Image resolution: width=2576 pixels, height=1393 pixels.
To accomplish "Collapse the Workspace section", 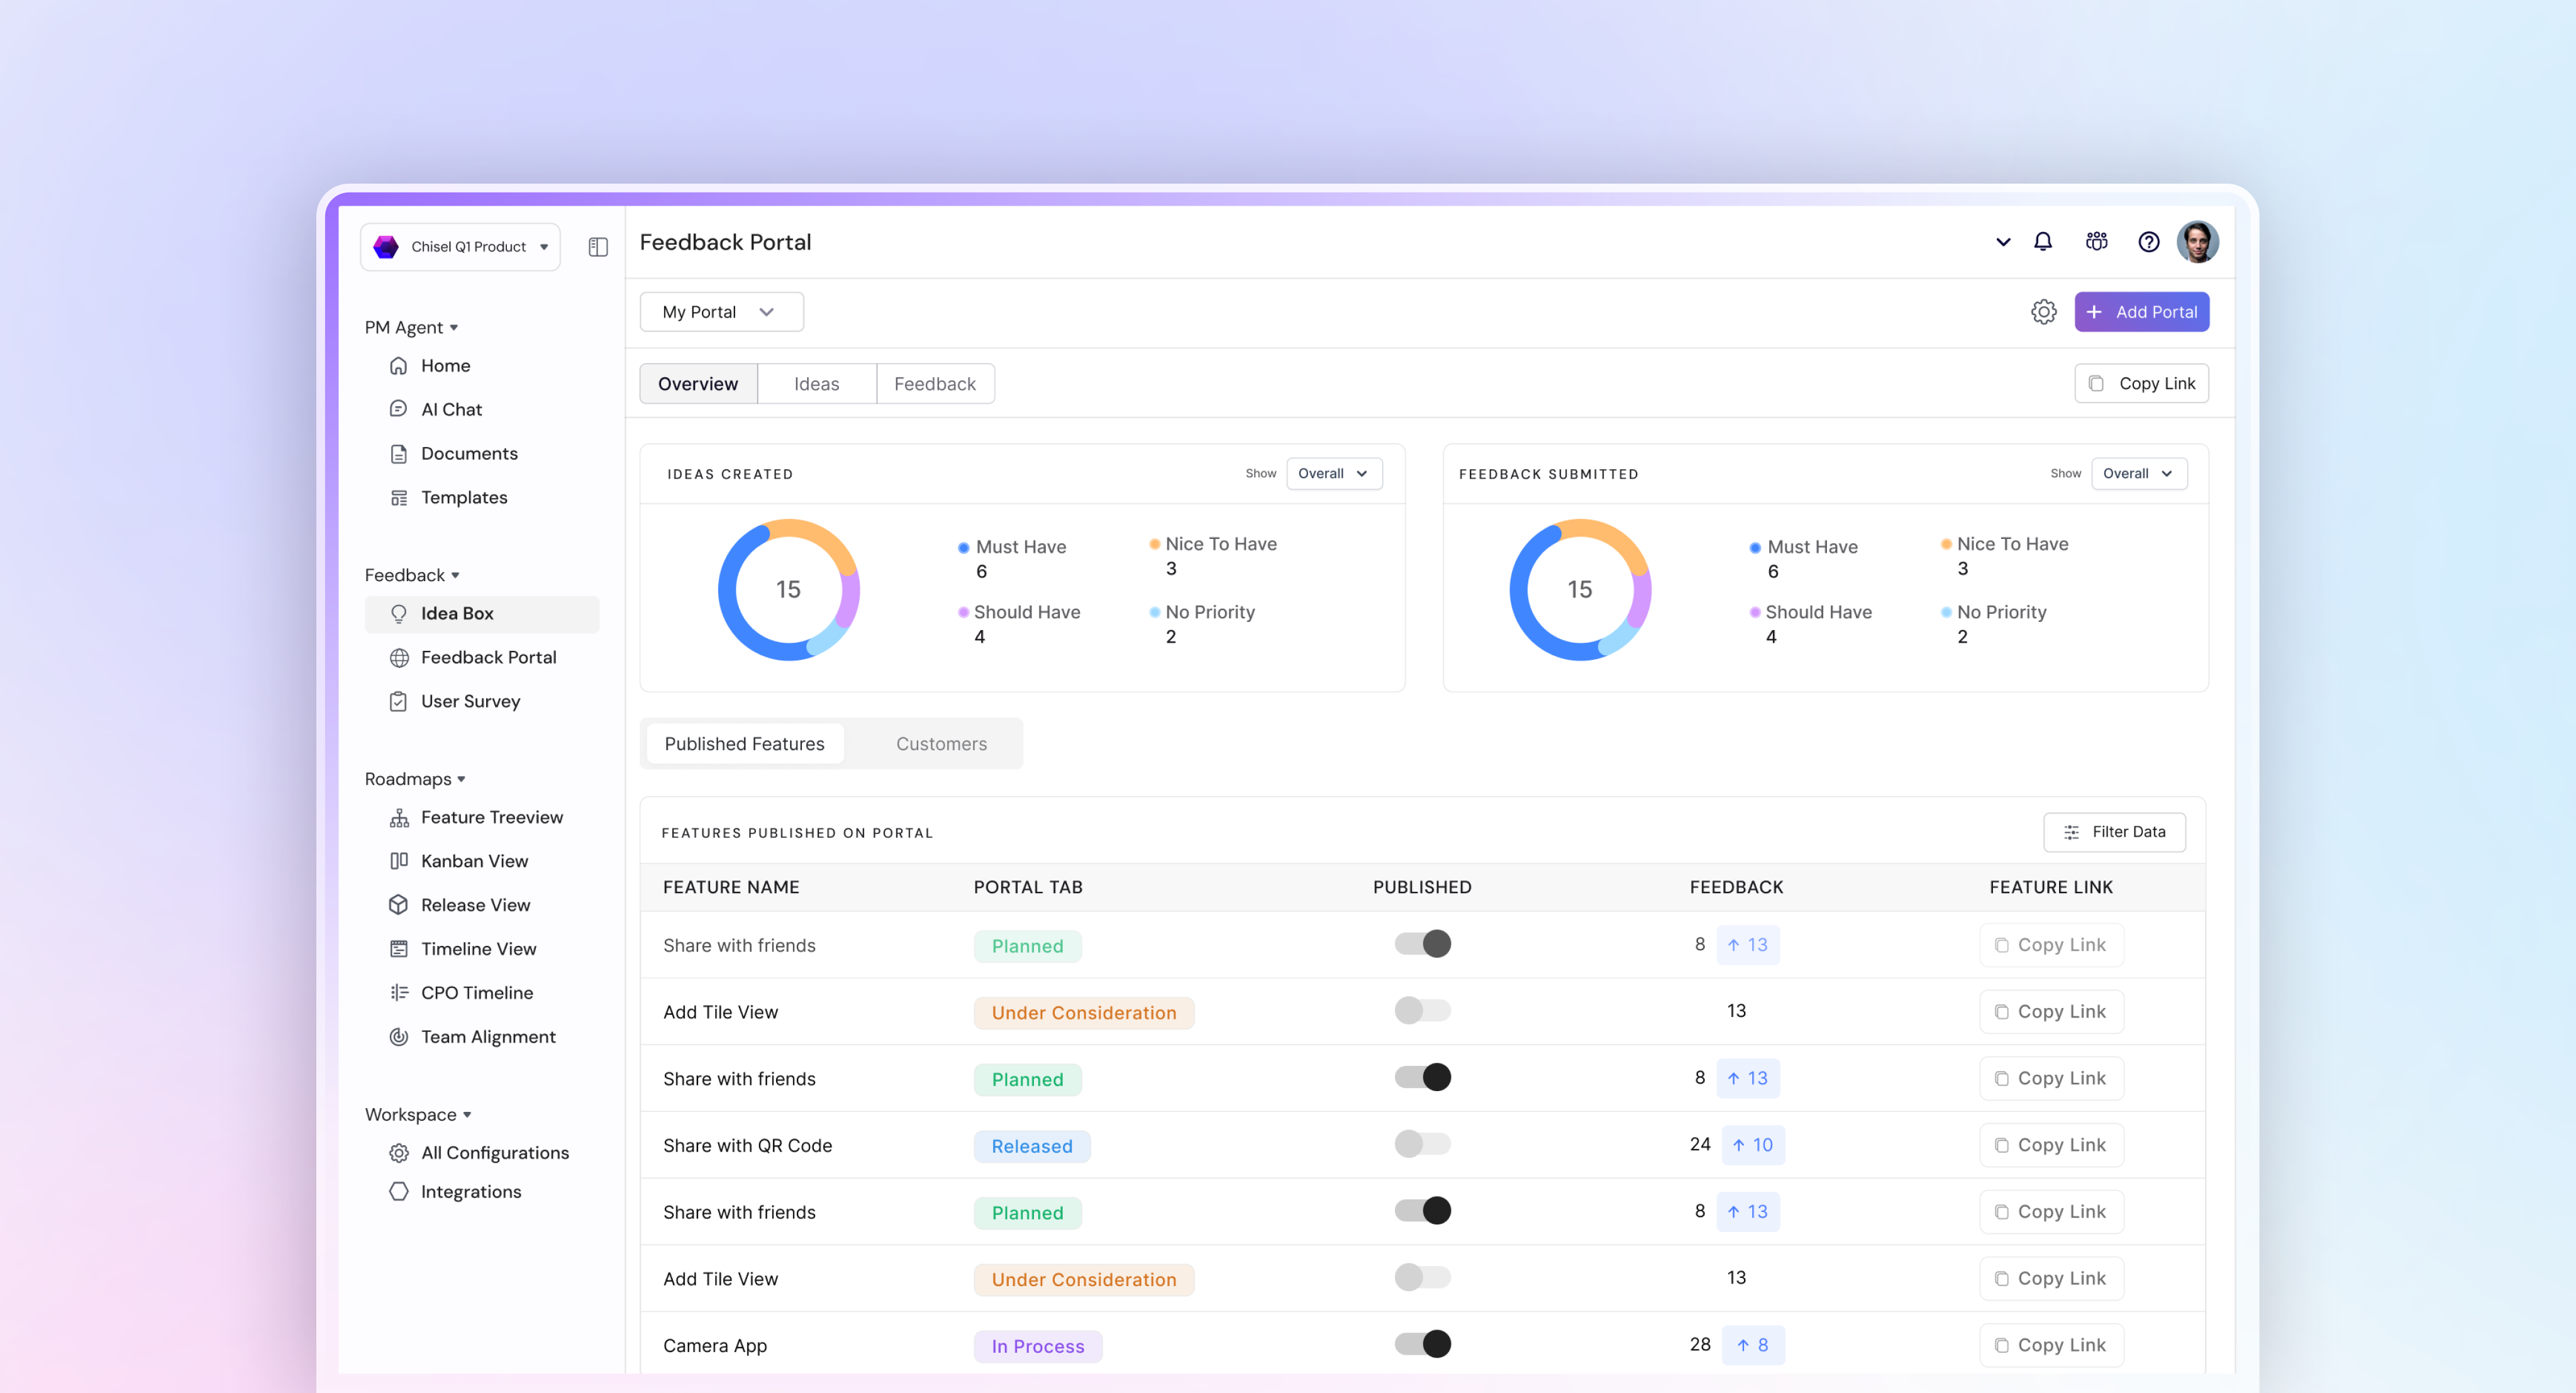I will click(418, 1115).
